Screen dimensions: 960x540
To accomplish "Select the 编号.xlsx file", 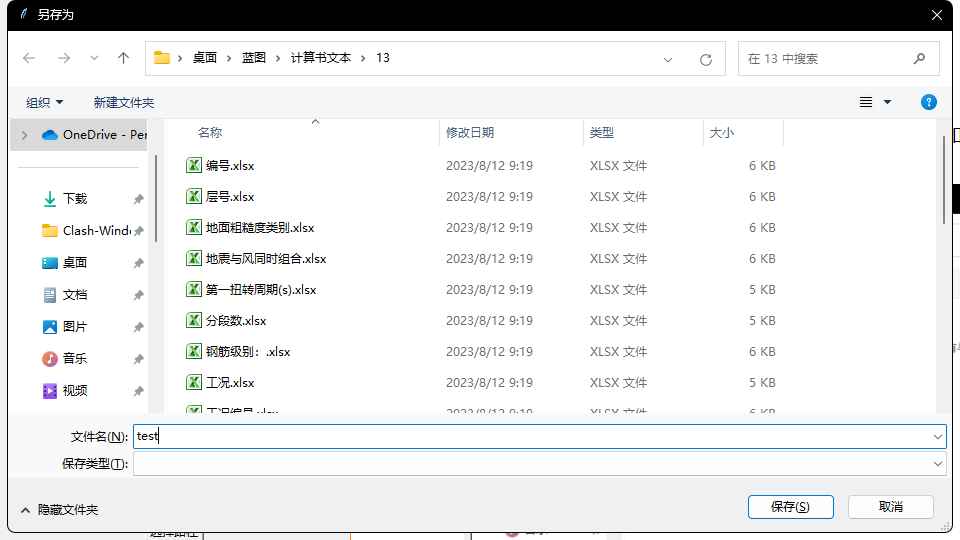I will [230, 166].
